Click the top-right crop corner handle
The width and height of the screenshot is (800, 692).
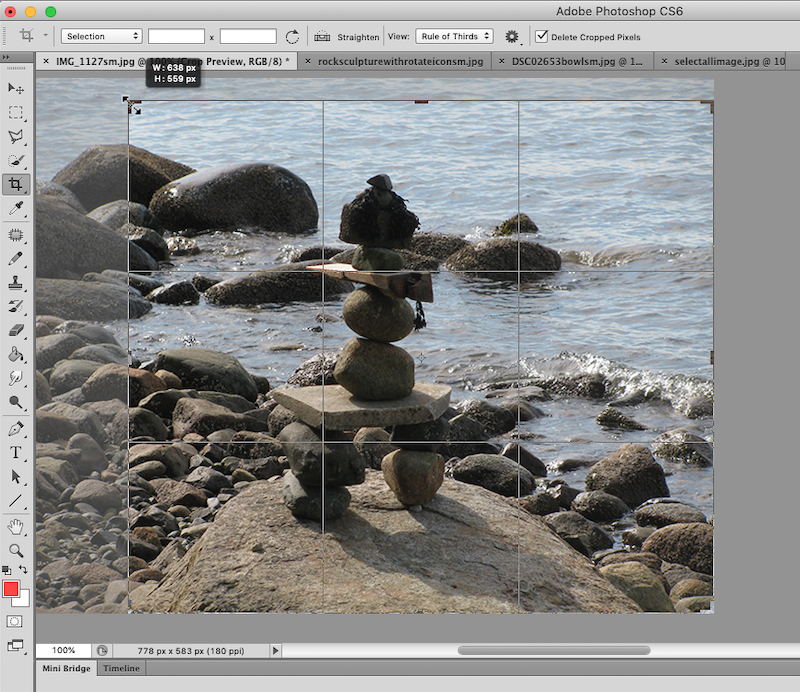tap(709, 105)
